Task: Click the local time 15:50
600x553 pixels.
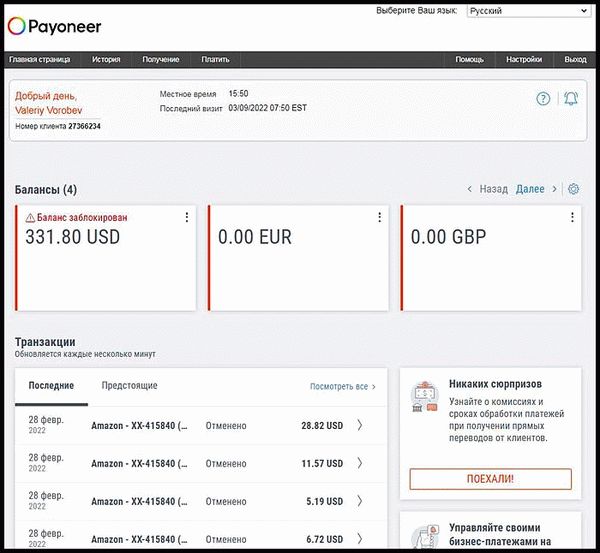Action: pyautogui.click(x=238, y=94)
